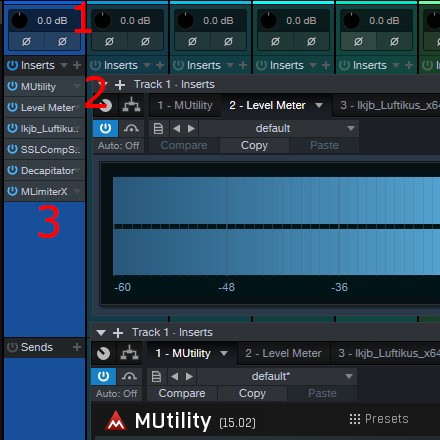Click sidechain icon in MUtility window

(x=129, y=376)
